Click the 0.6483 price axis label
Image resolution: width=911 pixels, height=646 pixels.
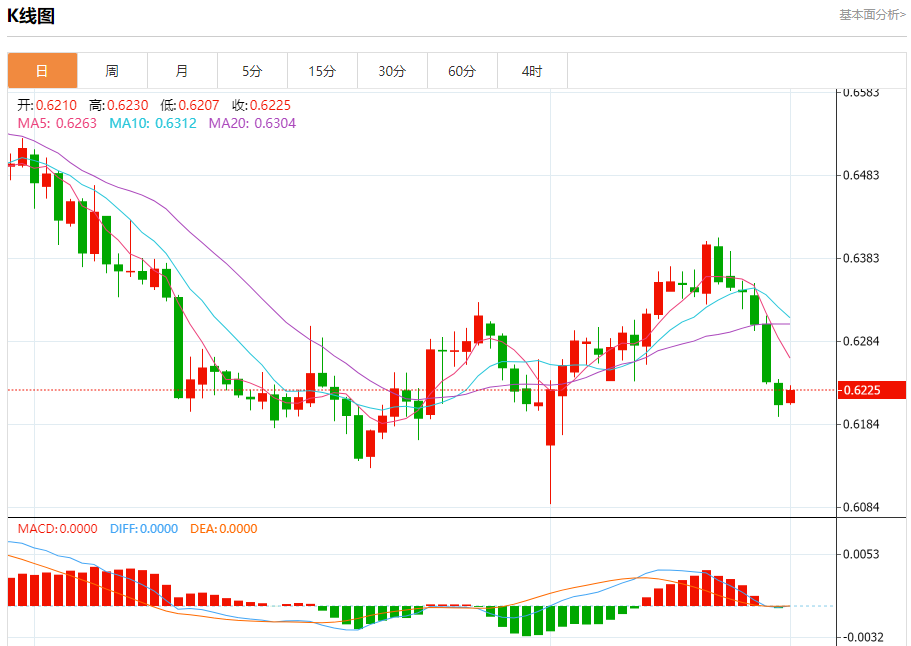[x=861, y=175]
